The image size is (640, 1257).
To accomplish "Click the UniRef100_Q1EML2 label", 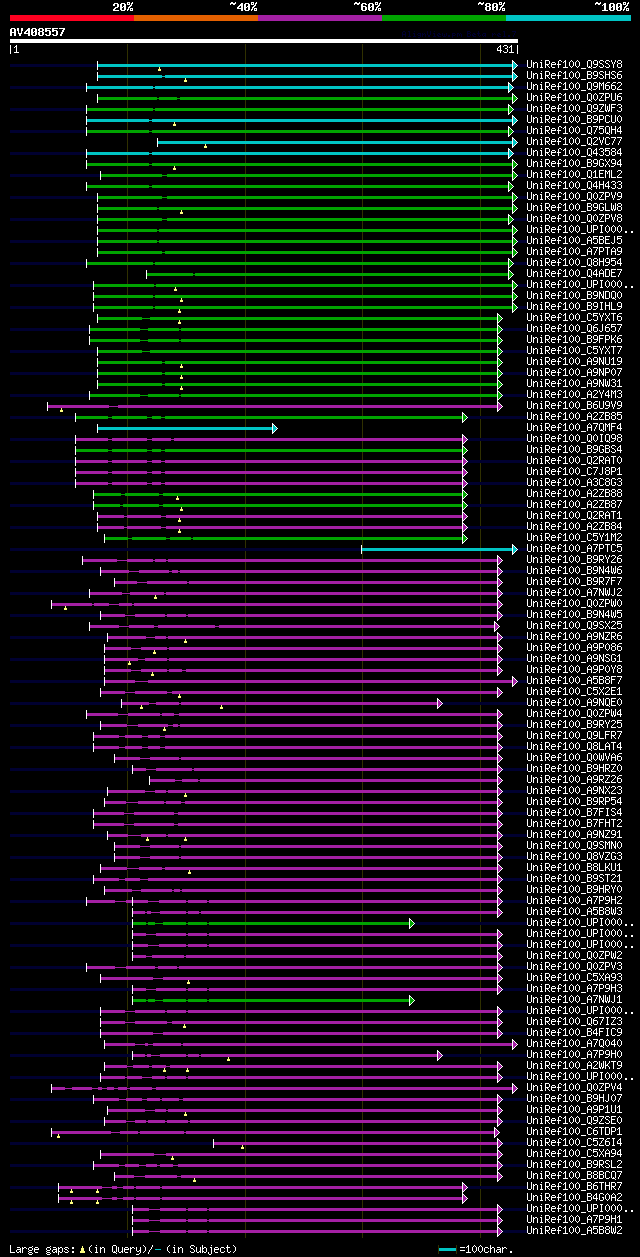I will coord(574,174).
